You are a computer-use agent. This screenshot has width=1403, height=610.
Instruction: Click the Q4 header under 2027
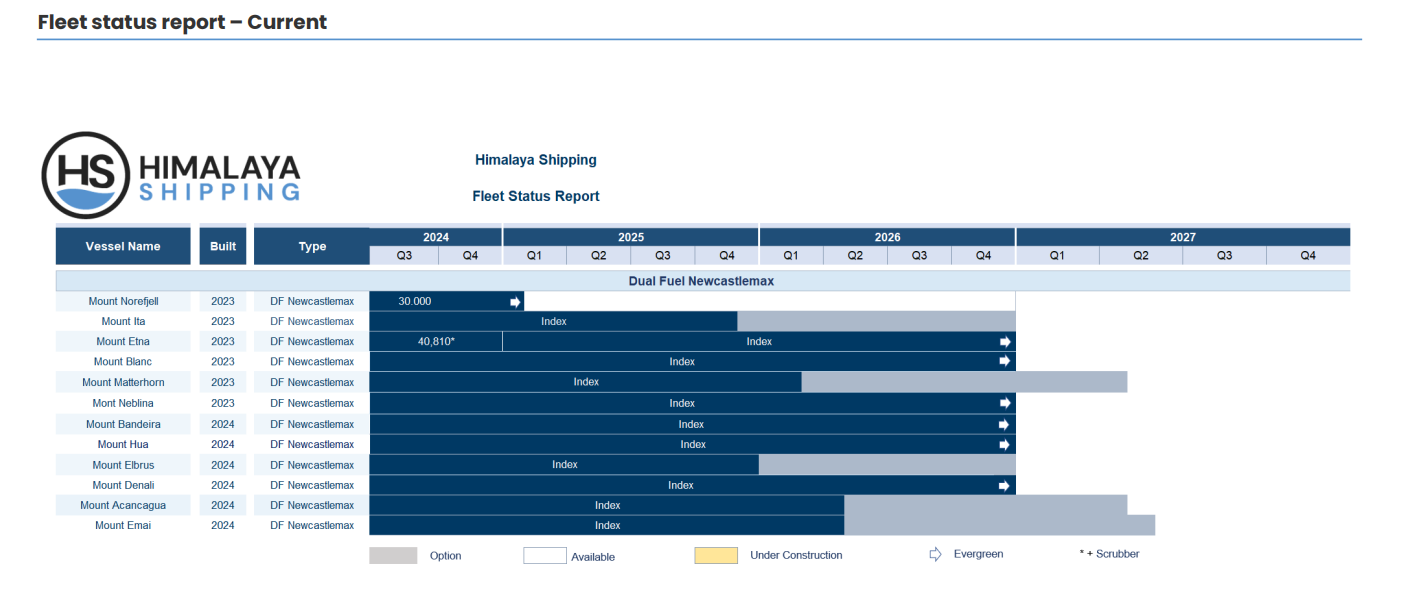coord(1308,255)
